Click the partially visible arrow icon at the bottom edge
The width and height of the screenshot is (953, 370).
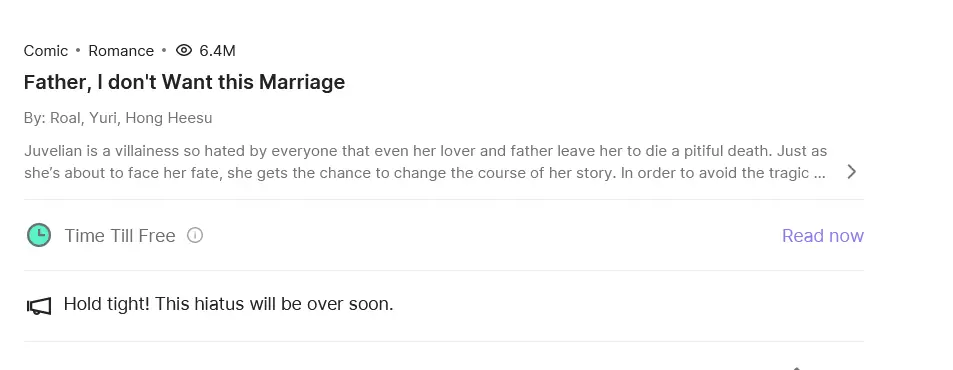pos(796,368)
